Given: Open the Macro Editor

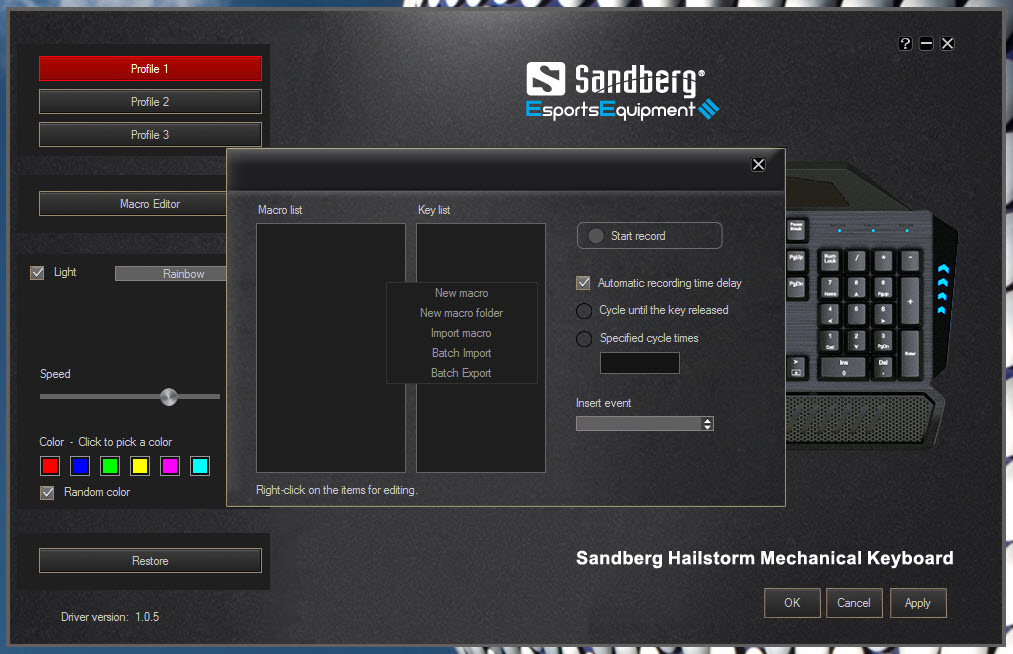Looking at the screenshot, I should click(x=133, y=204).
